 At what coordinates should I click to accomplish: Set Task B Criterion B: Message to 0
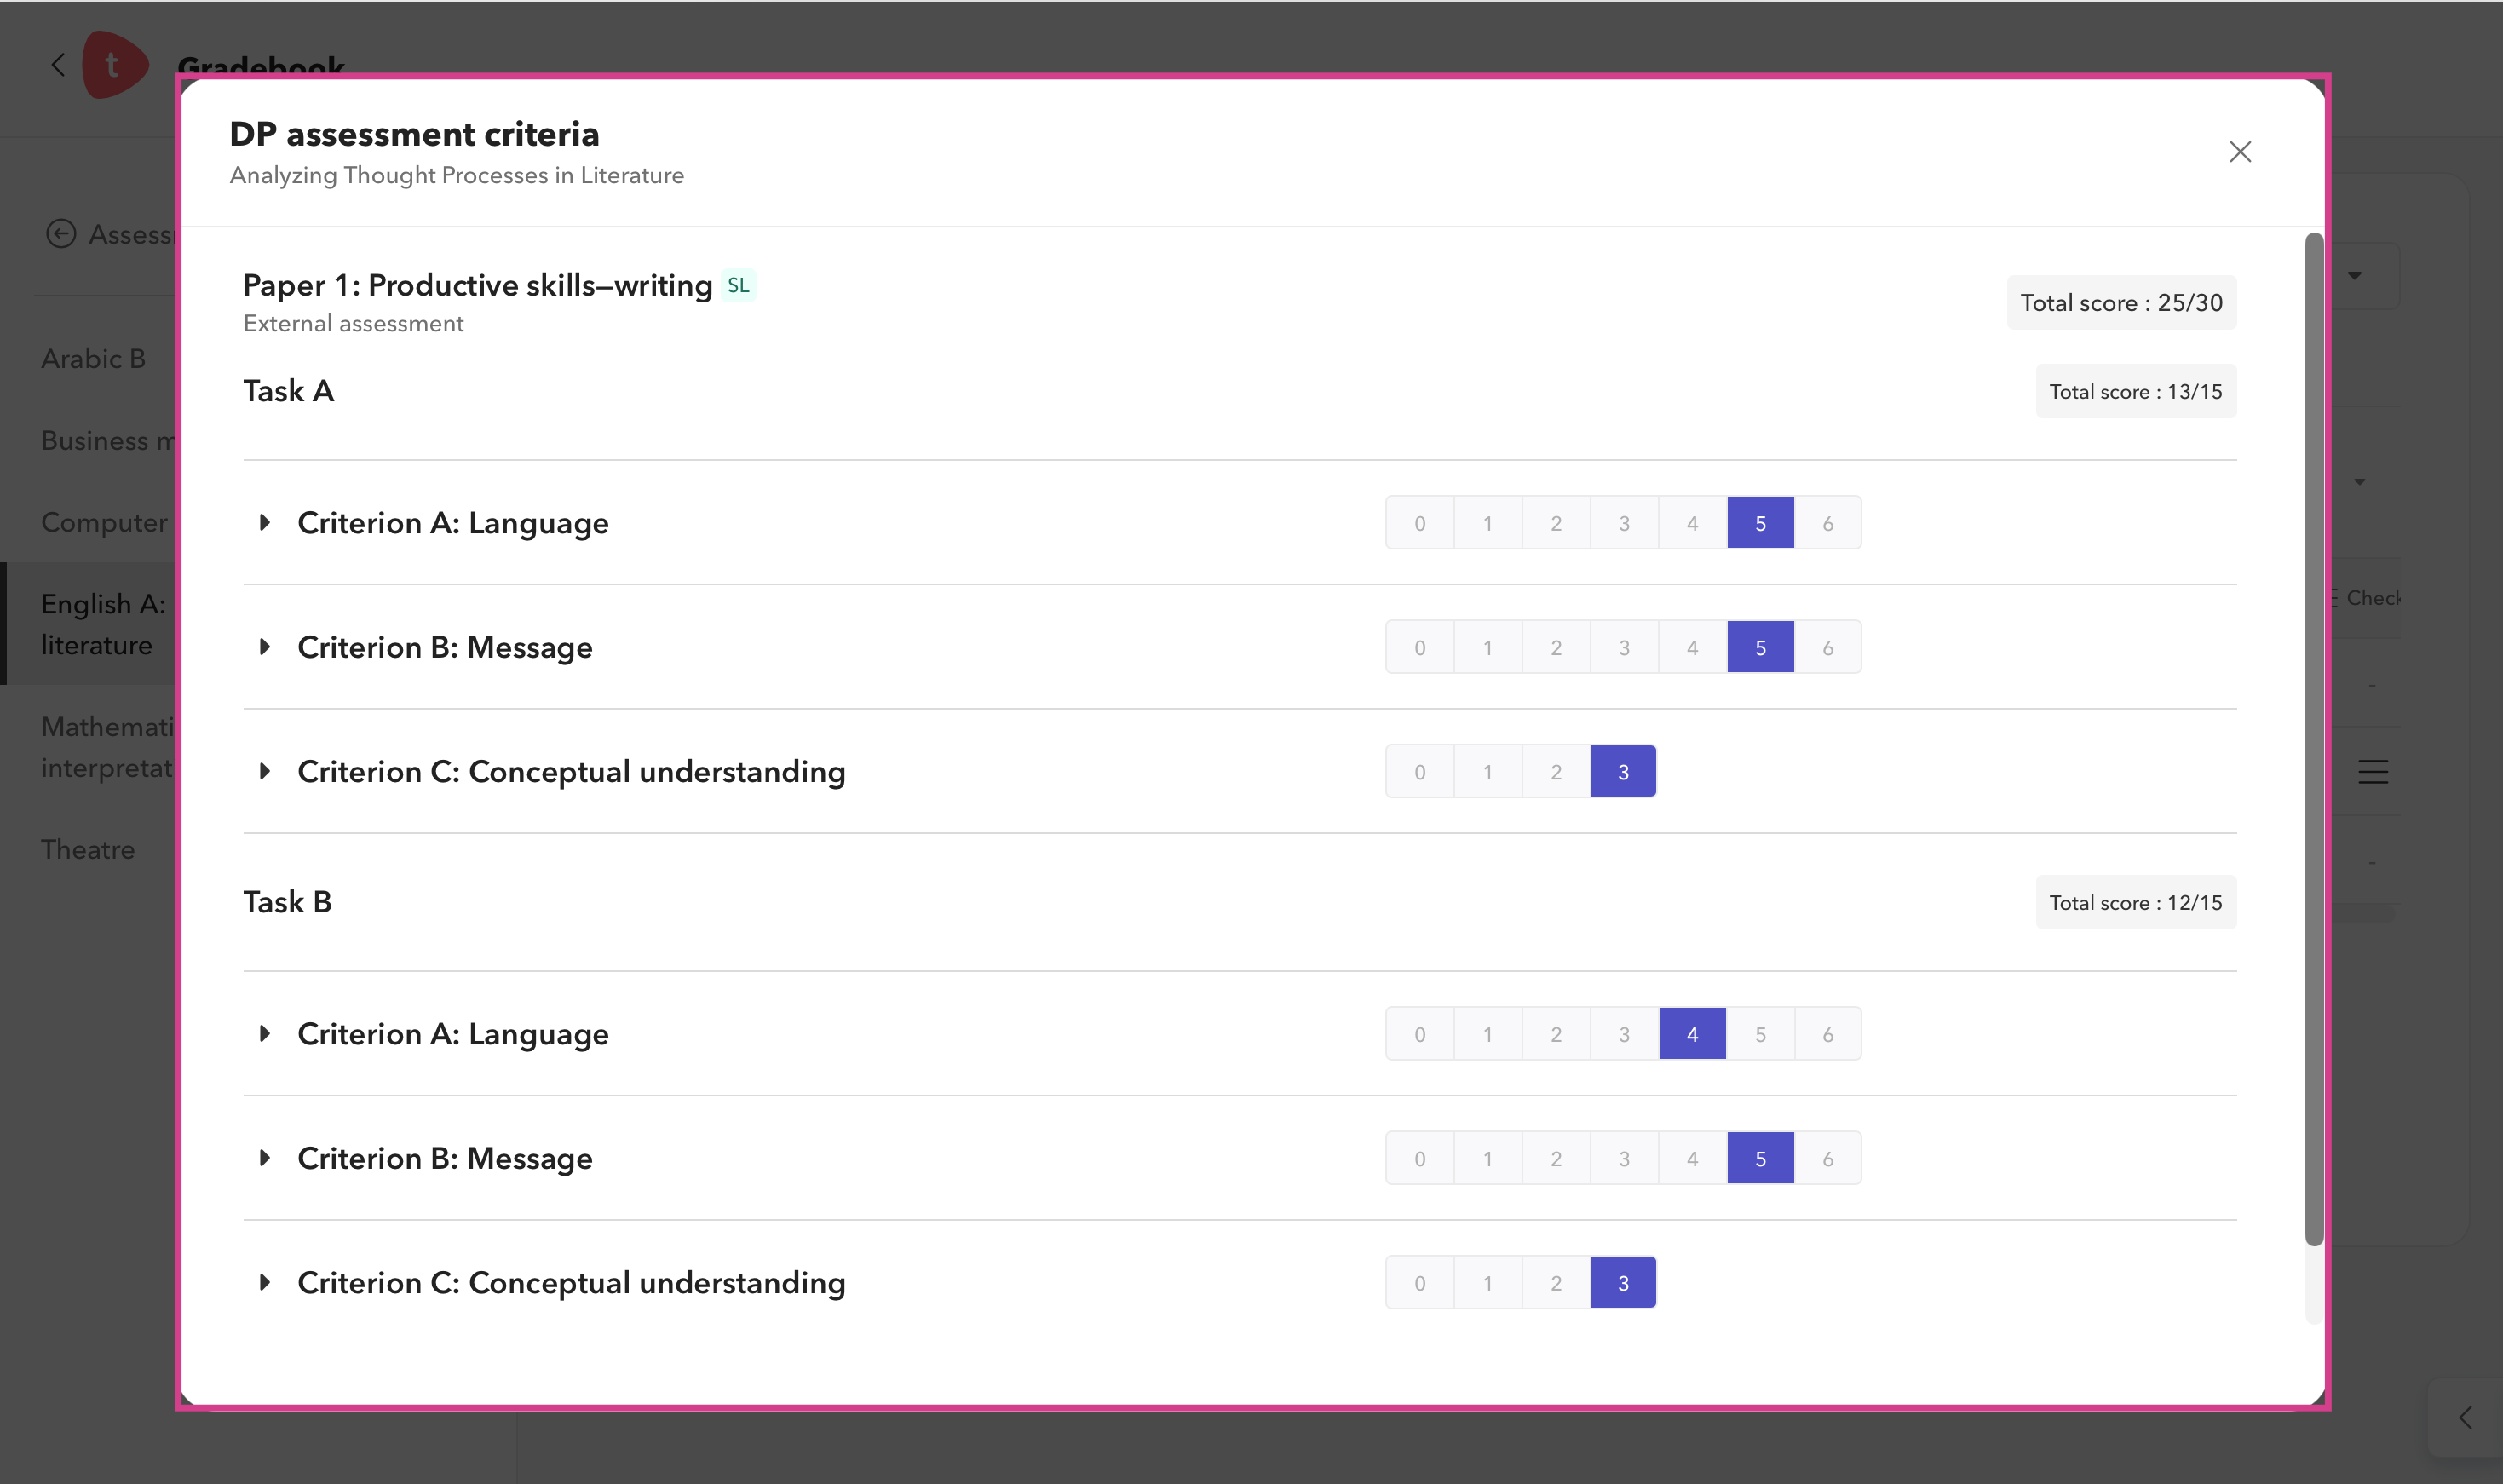tap(1420, 1158)
